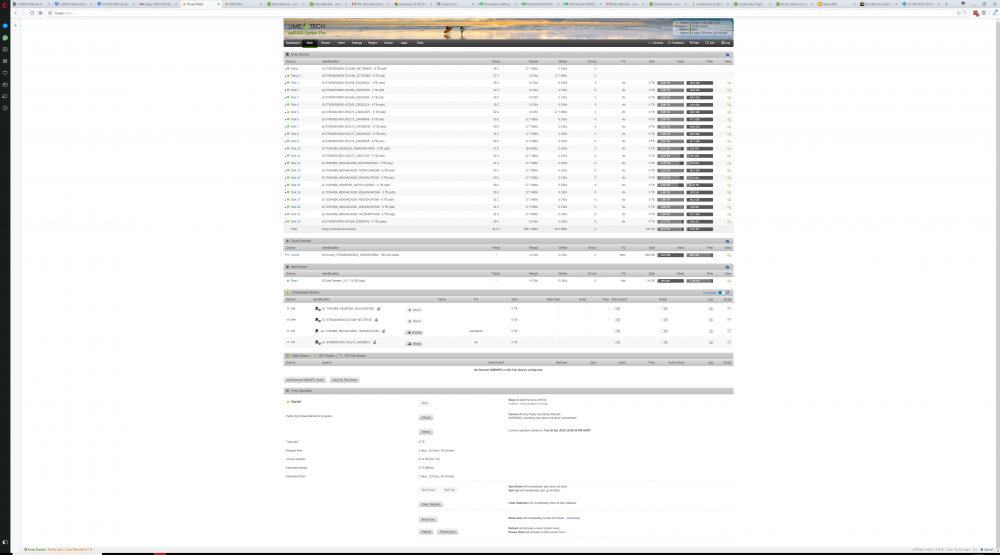Toggle share for the xfs unassigned disk
1000x555 pixels.
(x=665, y=343)
